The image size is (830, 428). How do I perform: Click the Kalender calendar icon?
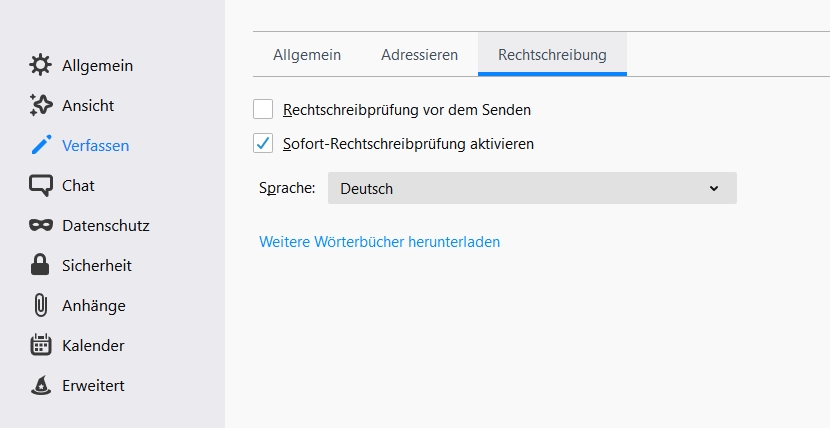tap(41, 346)
